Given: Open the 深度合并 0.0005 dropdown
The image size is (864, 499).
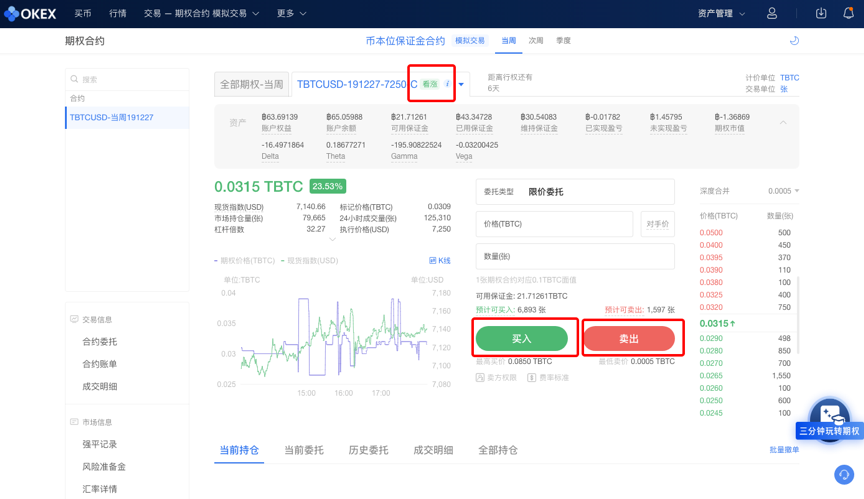Looking at the screenshot, I should coord(783,191).
